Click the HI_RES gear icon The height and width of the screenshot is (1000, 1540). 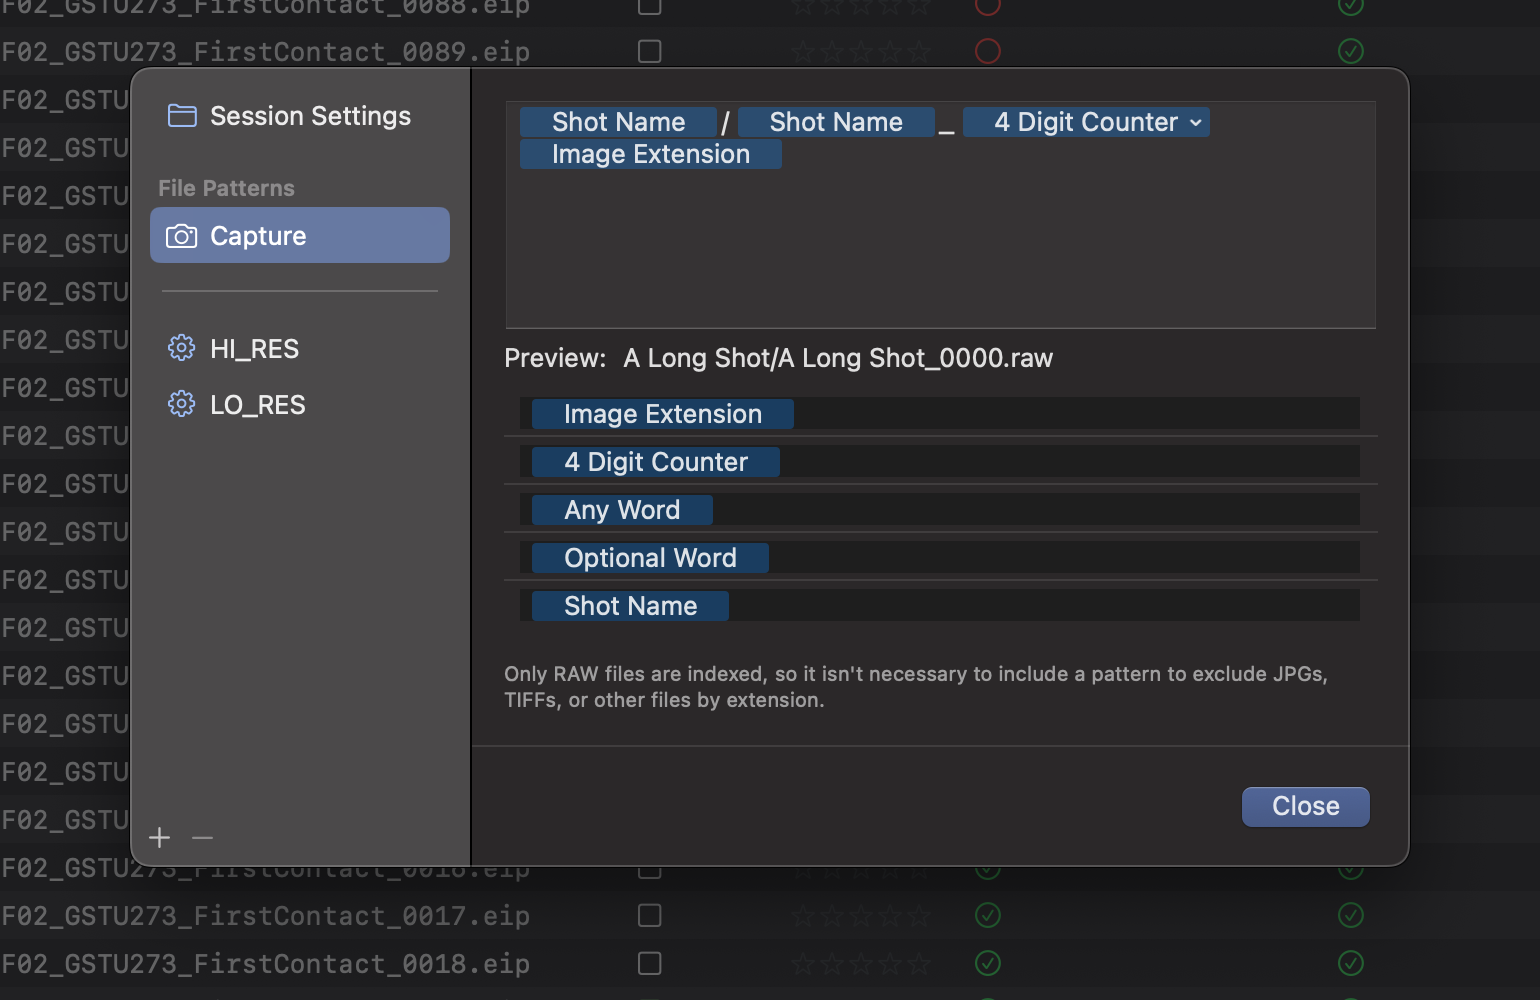click(x=181, y=348)
